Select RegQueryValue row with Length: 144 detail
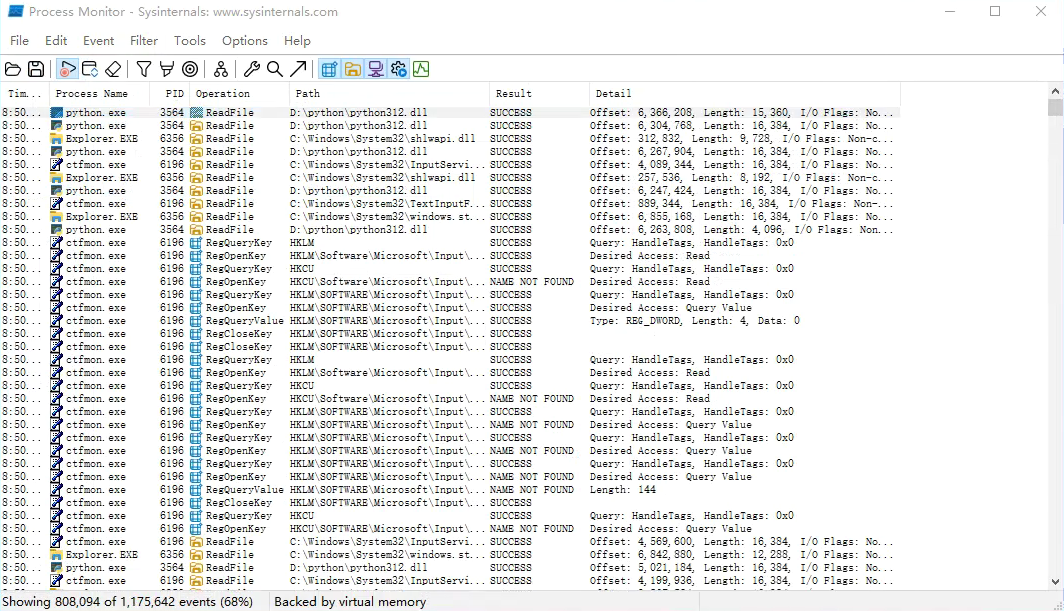This screenshot has width=1064, height=611. [451, 489]
